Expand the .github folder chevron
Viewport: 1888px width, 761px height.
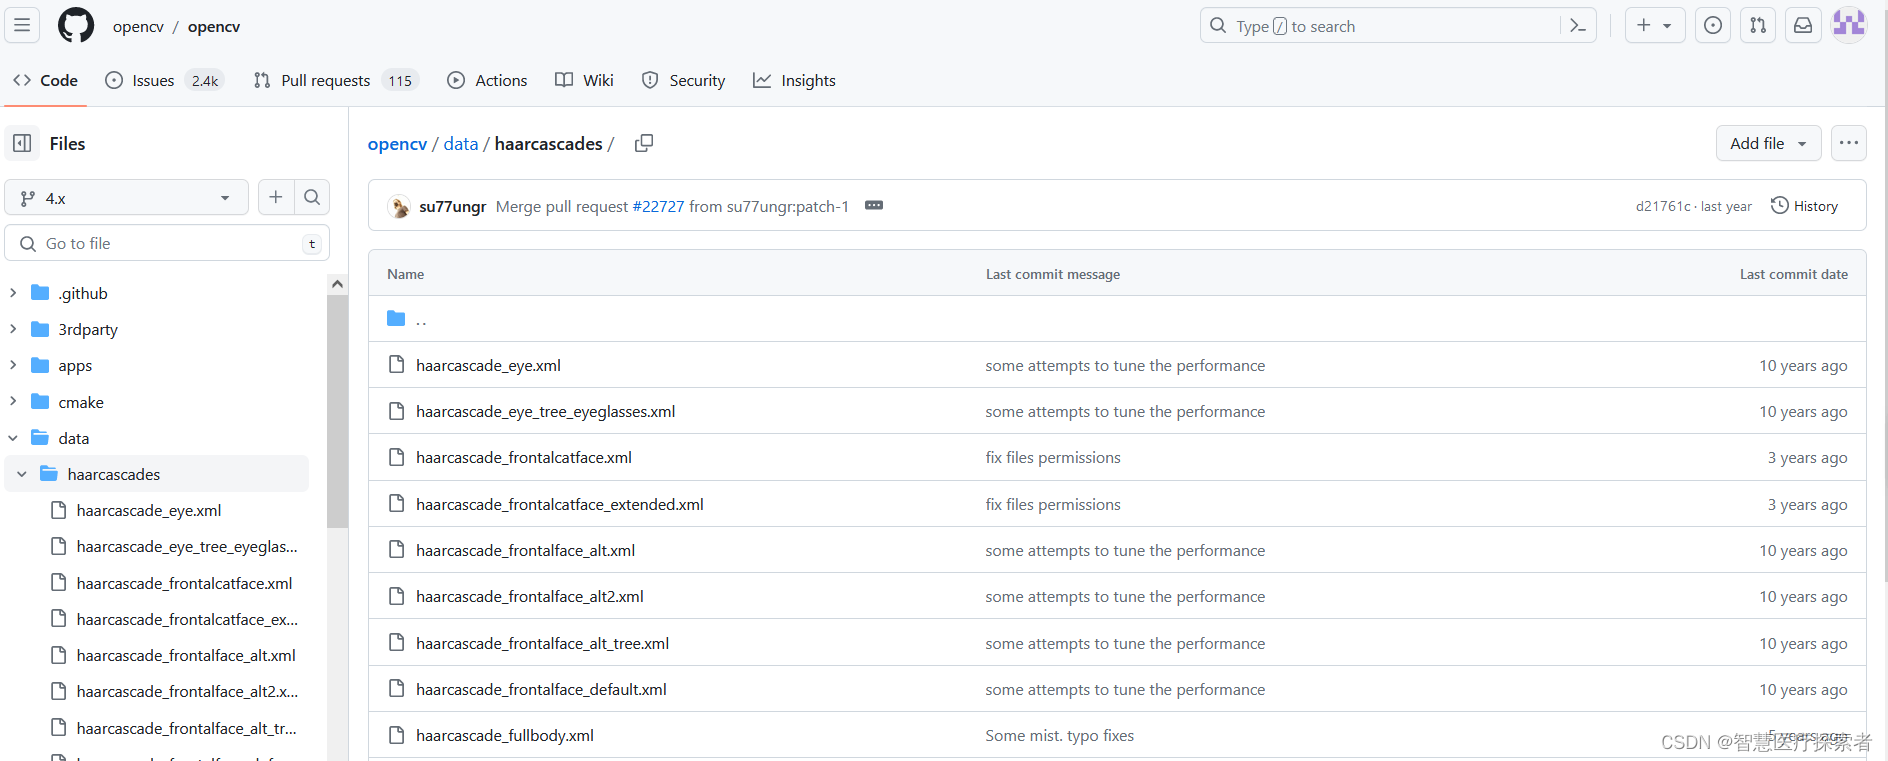pyautogui.click(x=13, y=293)
